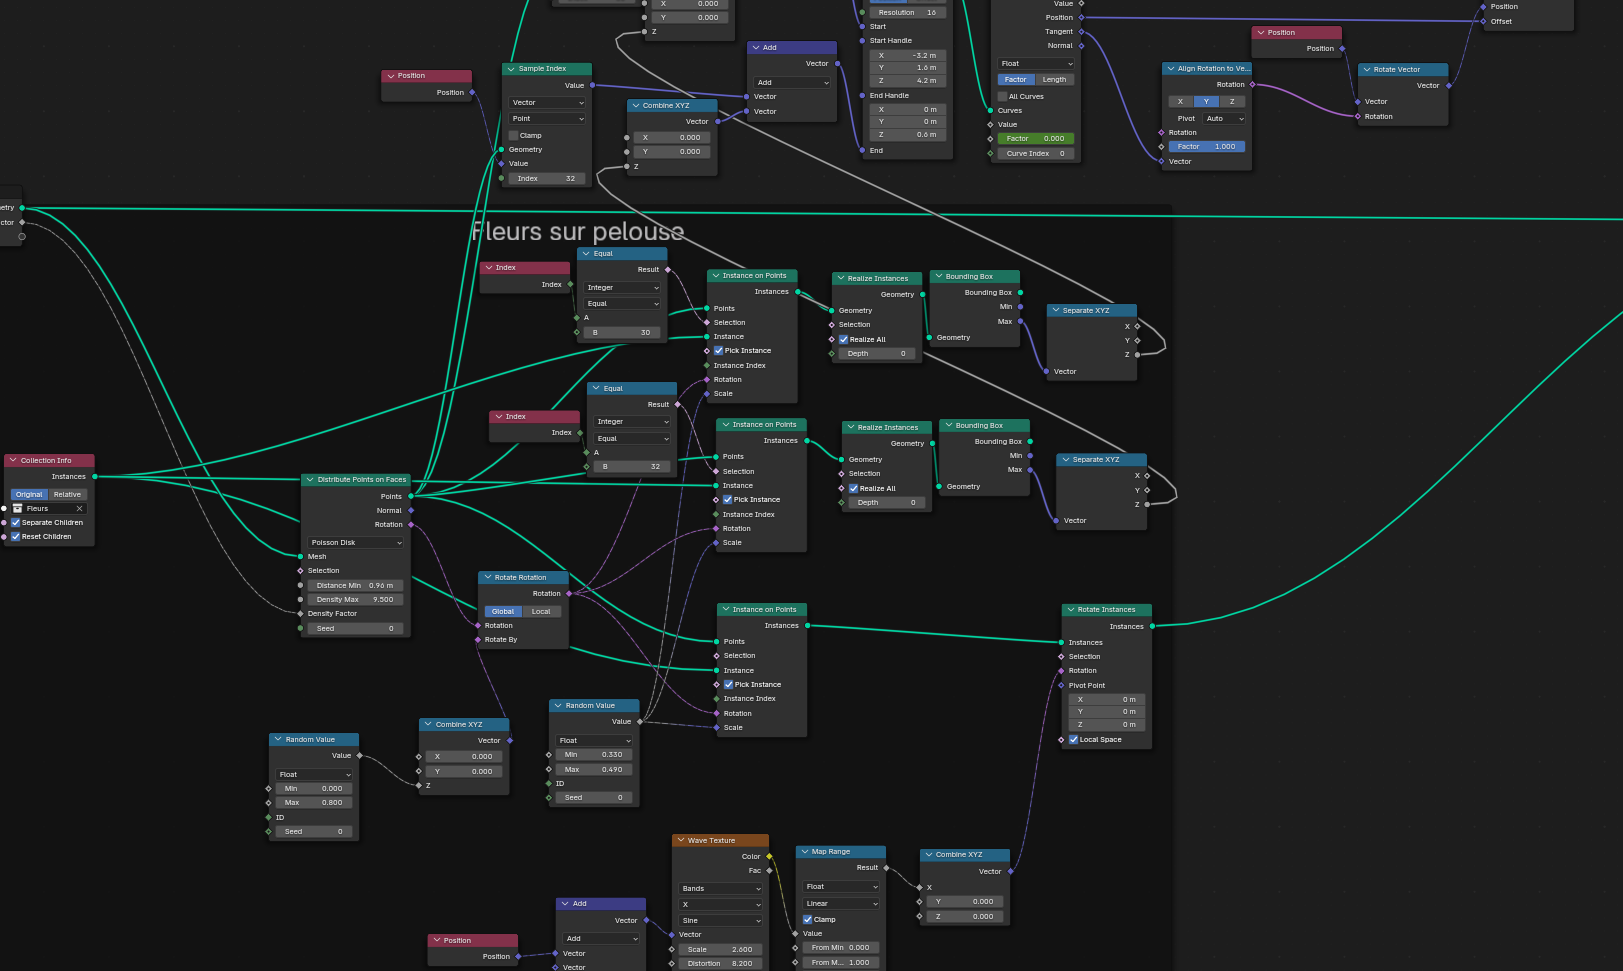Image resolution: width=1623 pixels, height=971 pixels.
Task: Click Distance Min 0.96 m field
Action: [355, 585]
